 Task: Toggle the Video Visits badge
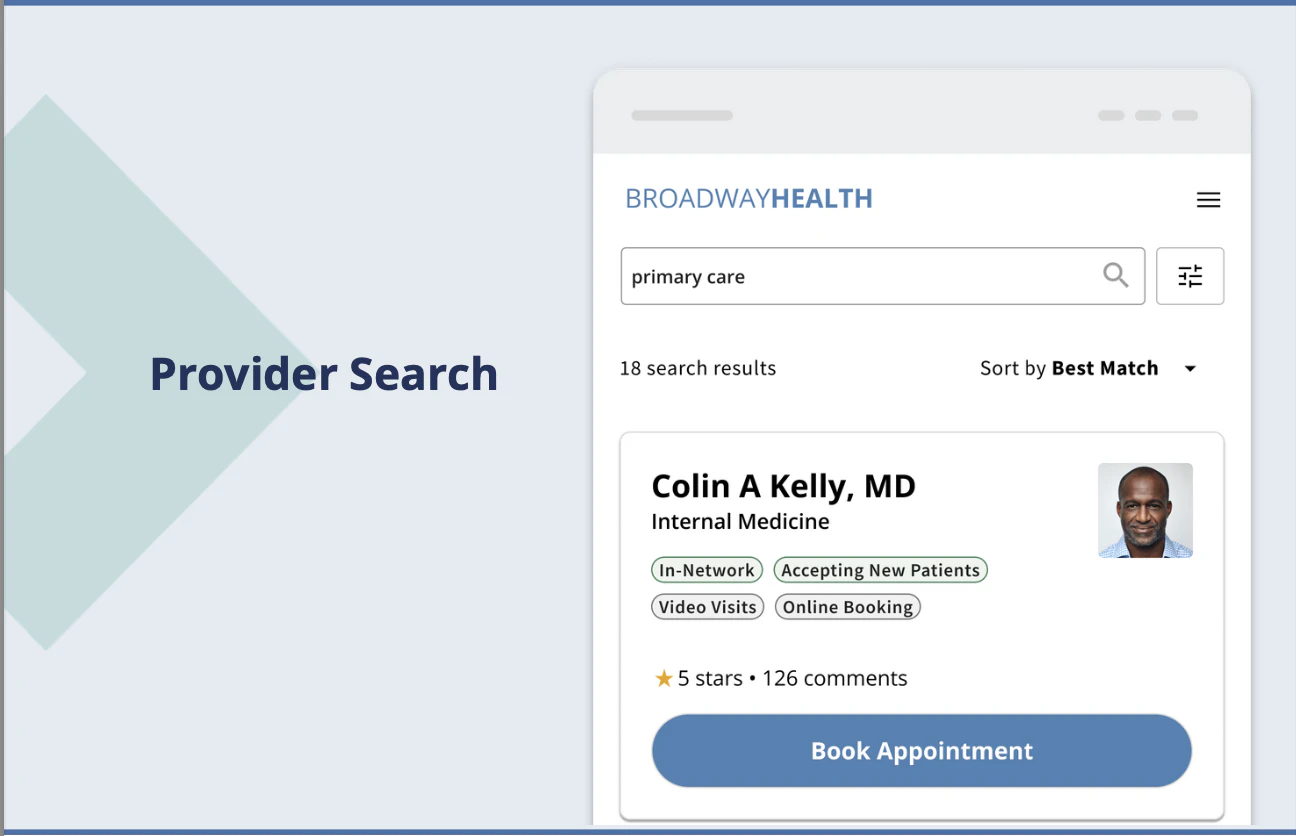pyautogui.click(x=707, y=606)
